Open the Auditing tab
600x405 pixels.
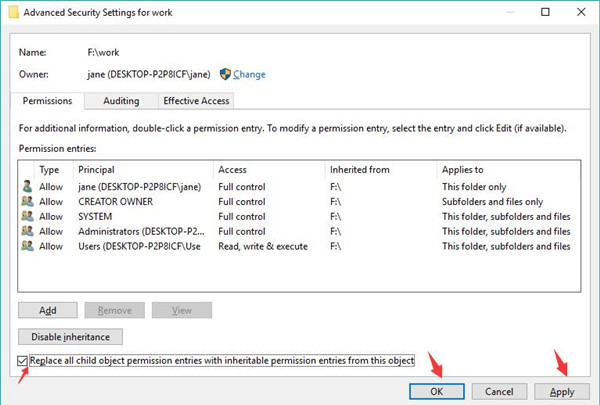(121, 101)
